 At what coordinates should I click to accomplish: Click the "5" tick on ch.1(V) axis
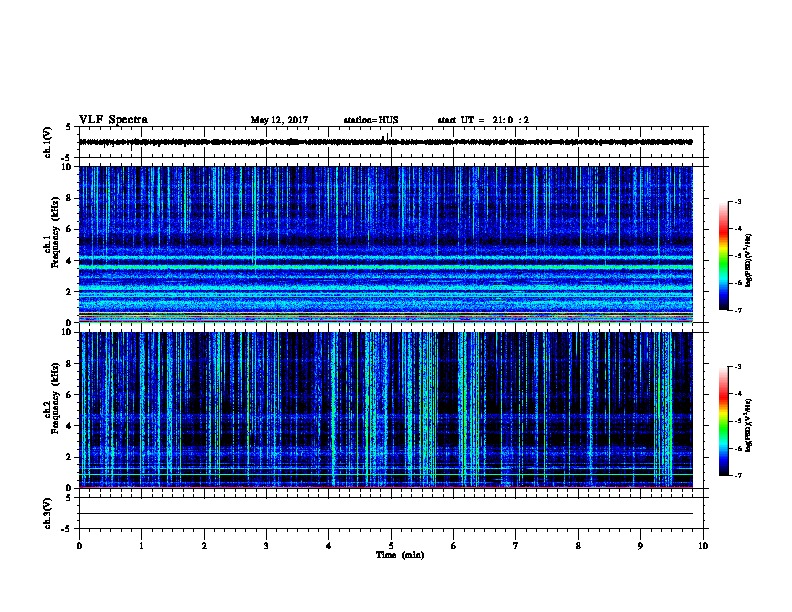tap(68, 127)
